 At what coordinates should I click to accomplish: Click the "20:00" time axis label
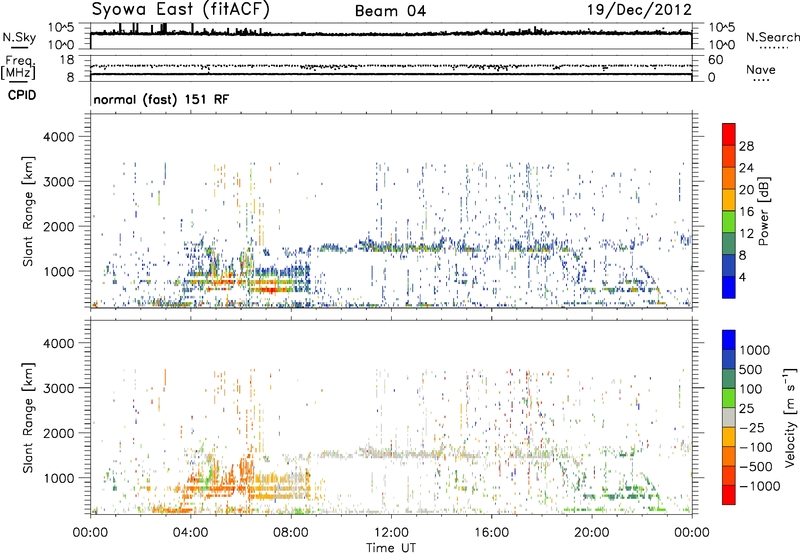click(591, 533)
